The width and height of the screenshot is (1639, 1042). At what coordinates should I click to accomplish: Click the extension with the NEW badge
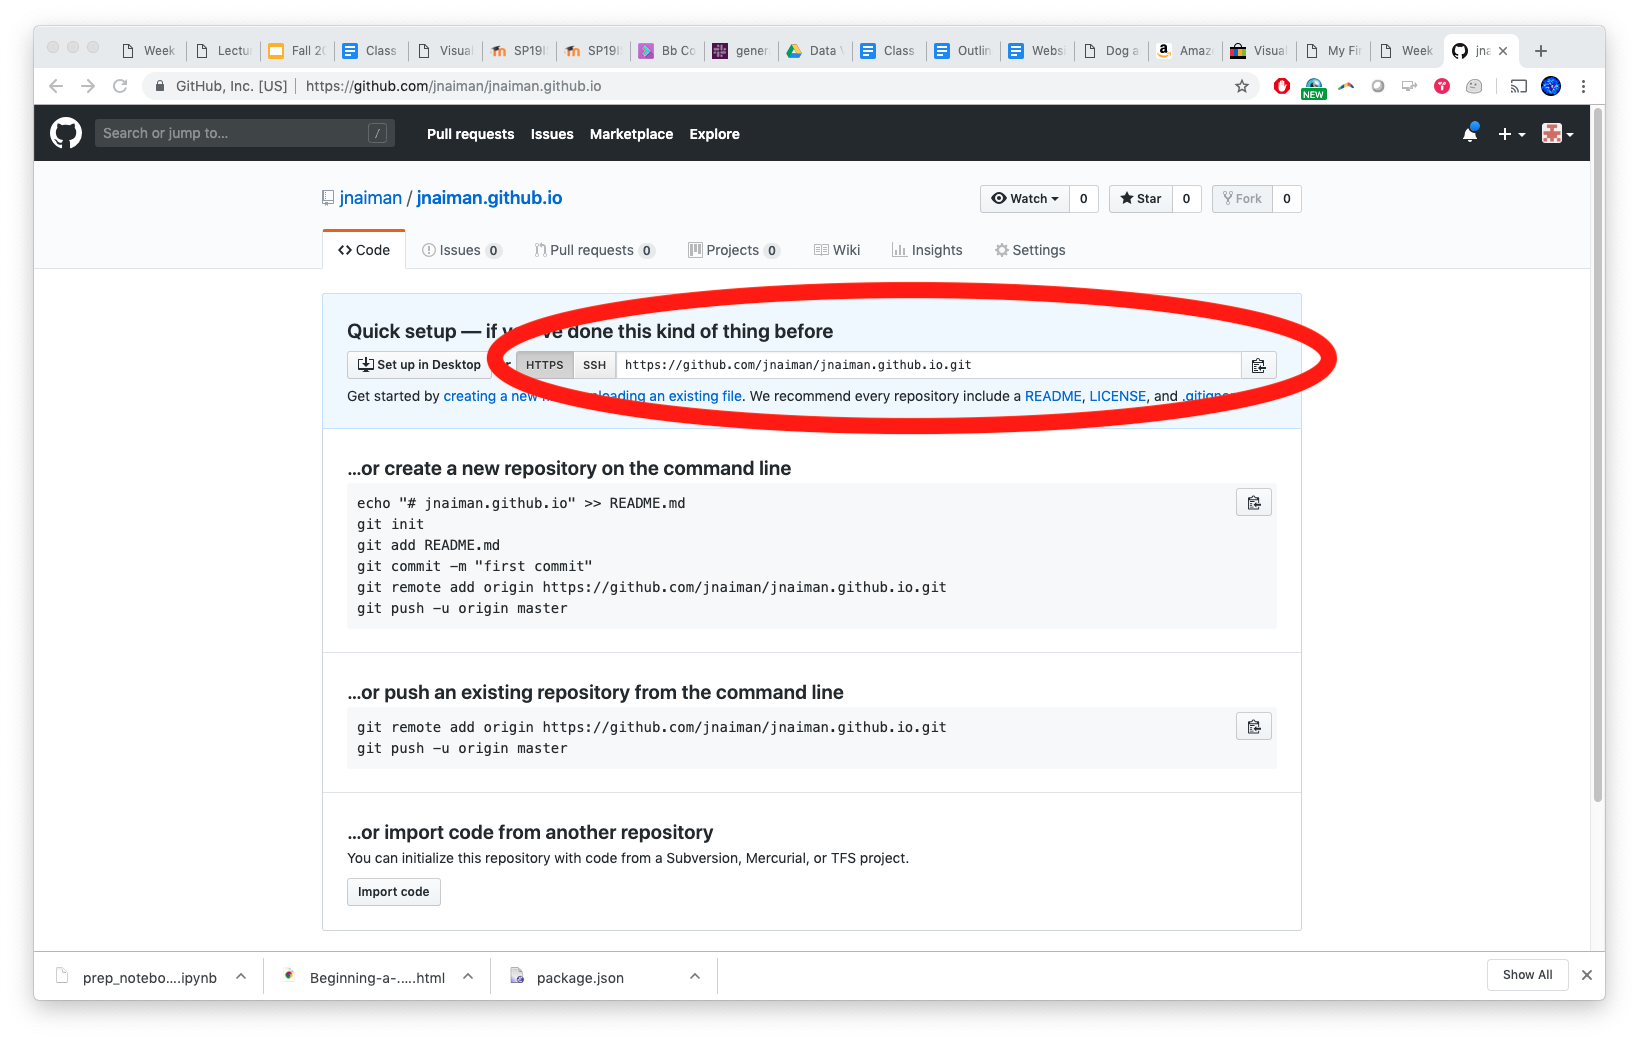[1314, 88]
